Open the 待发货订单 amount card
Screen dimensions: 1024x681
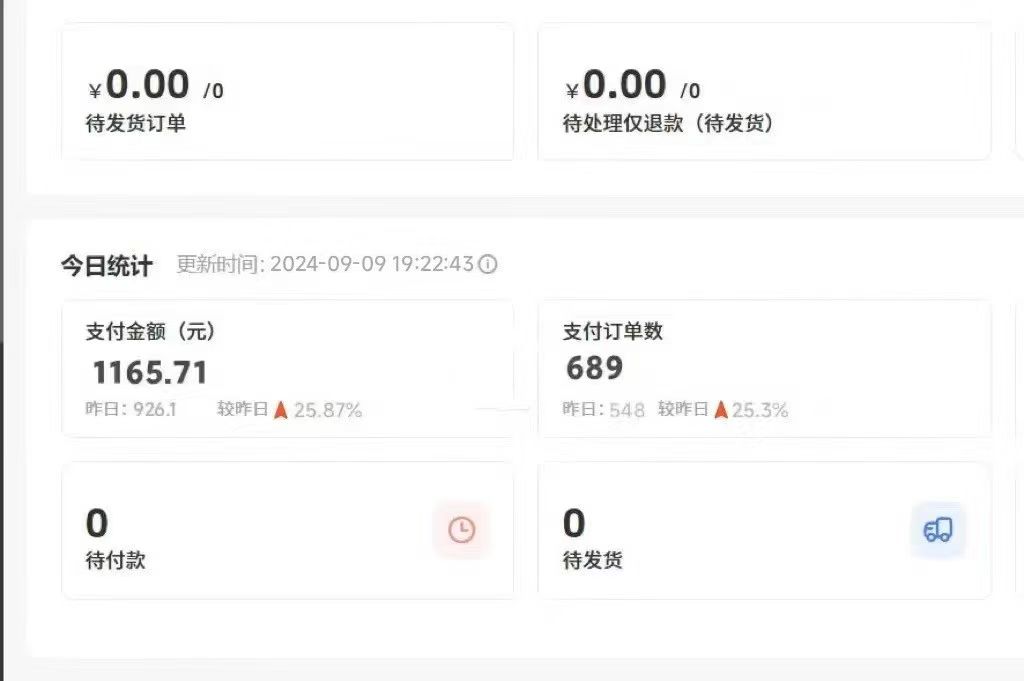[x=288, y=90]
